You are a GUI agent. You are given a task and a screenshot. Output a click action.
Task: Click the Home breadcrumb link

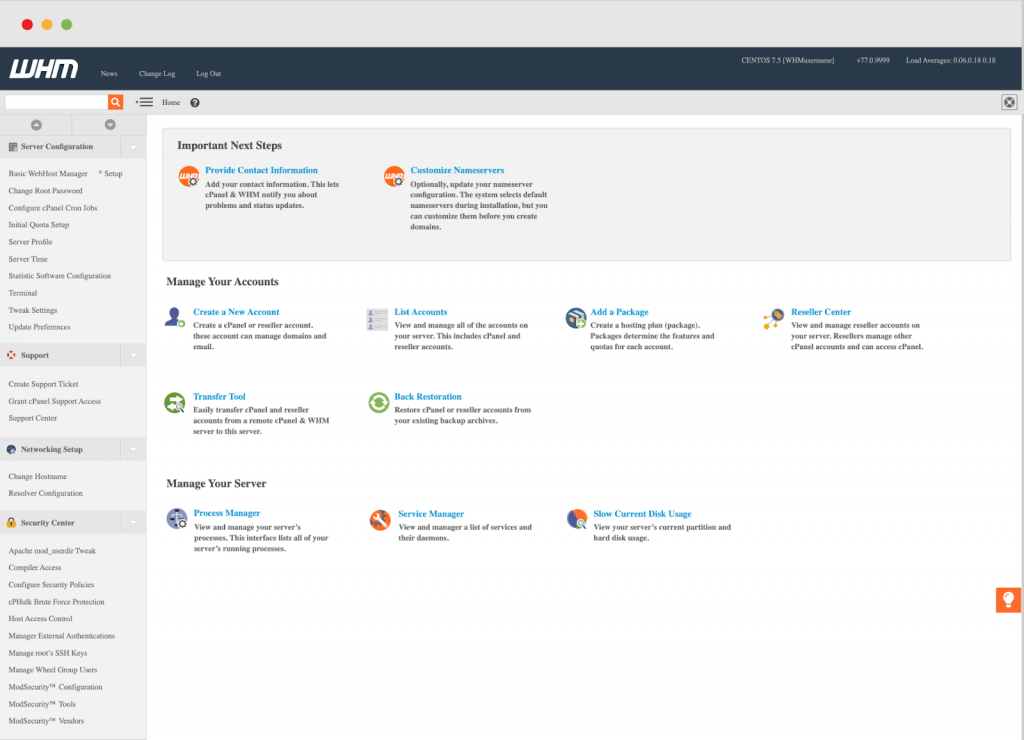[x=171, y=101]
